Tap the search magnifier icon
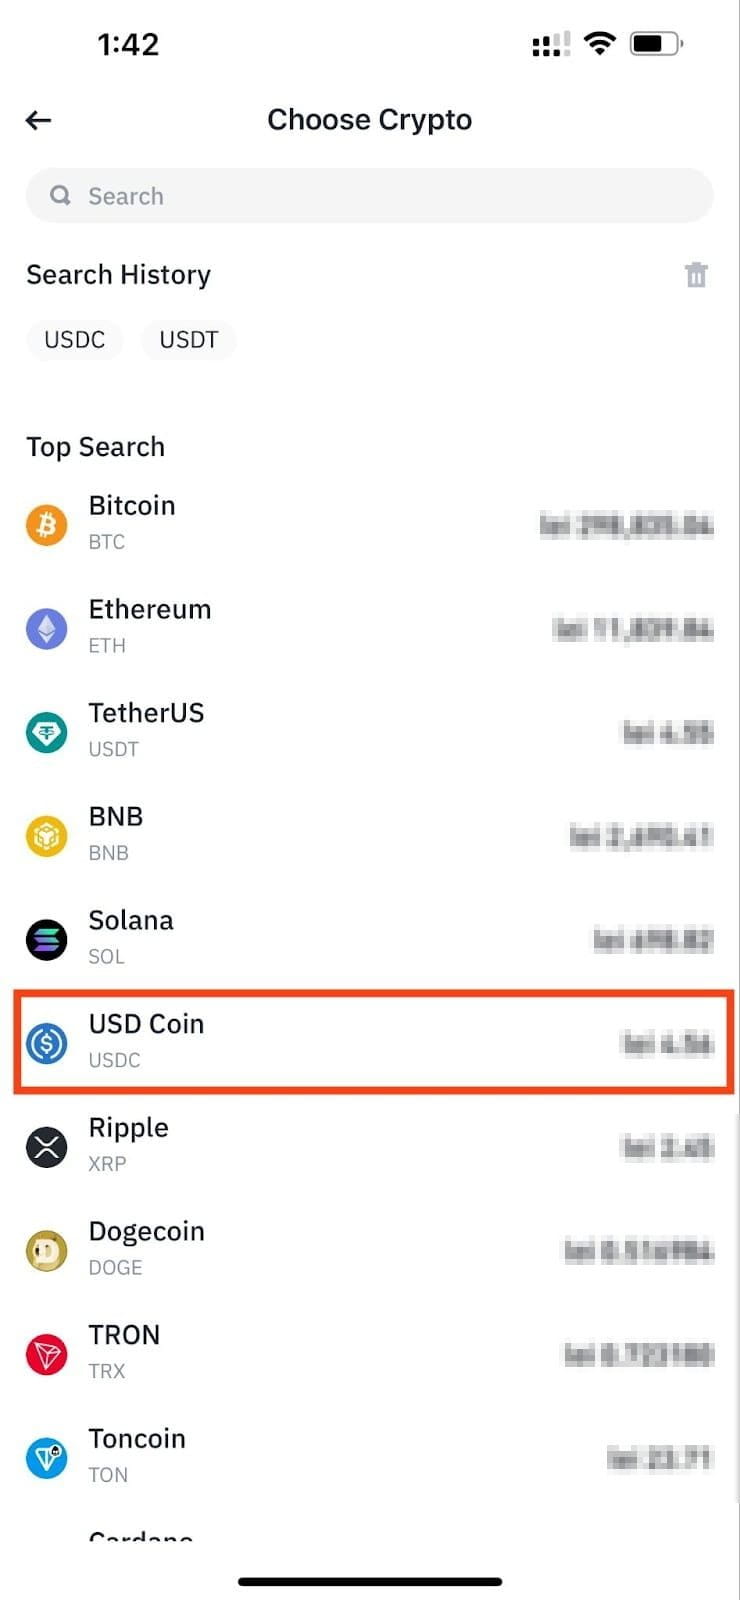This screenshot has height=1600, width=740. tap(61, 196)
